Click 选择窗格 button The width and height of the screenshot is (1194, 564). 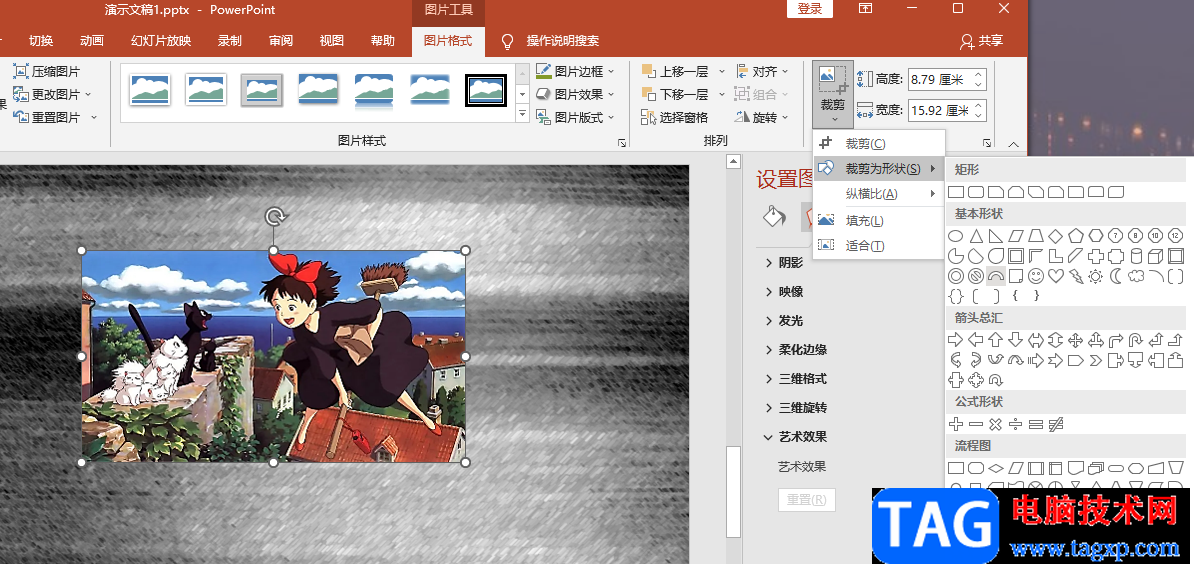pos(675,117)
